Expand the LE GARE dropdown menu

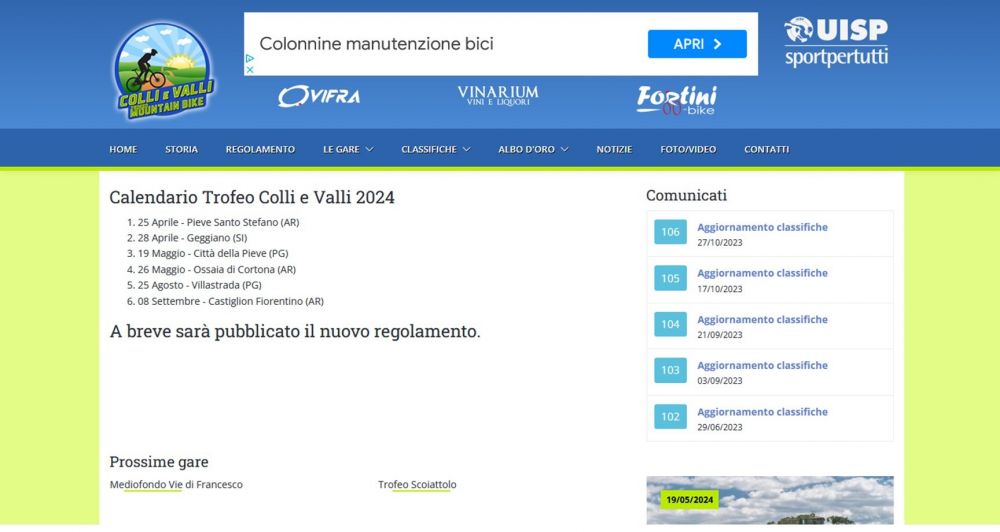pos(348,149)
